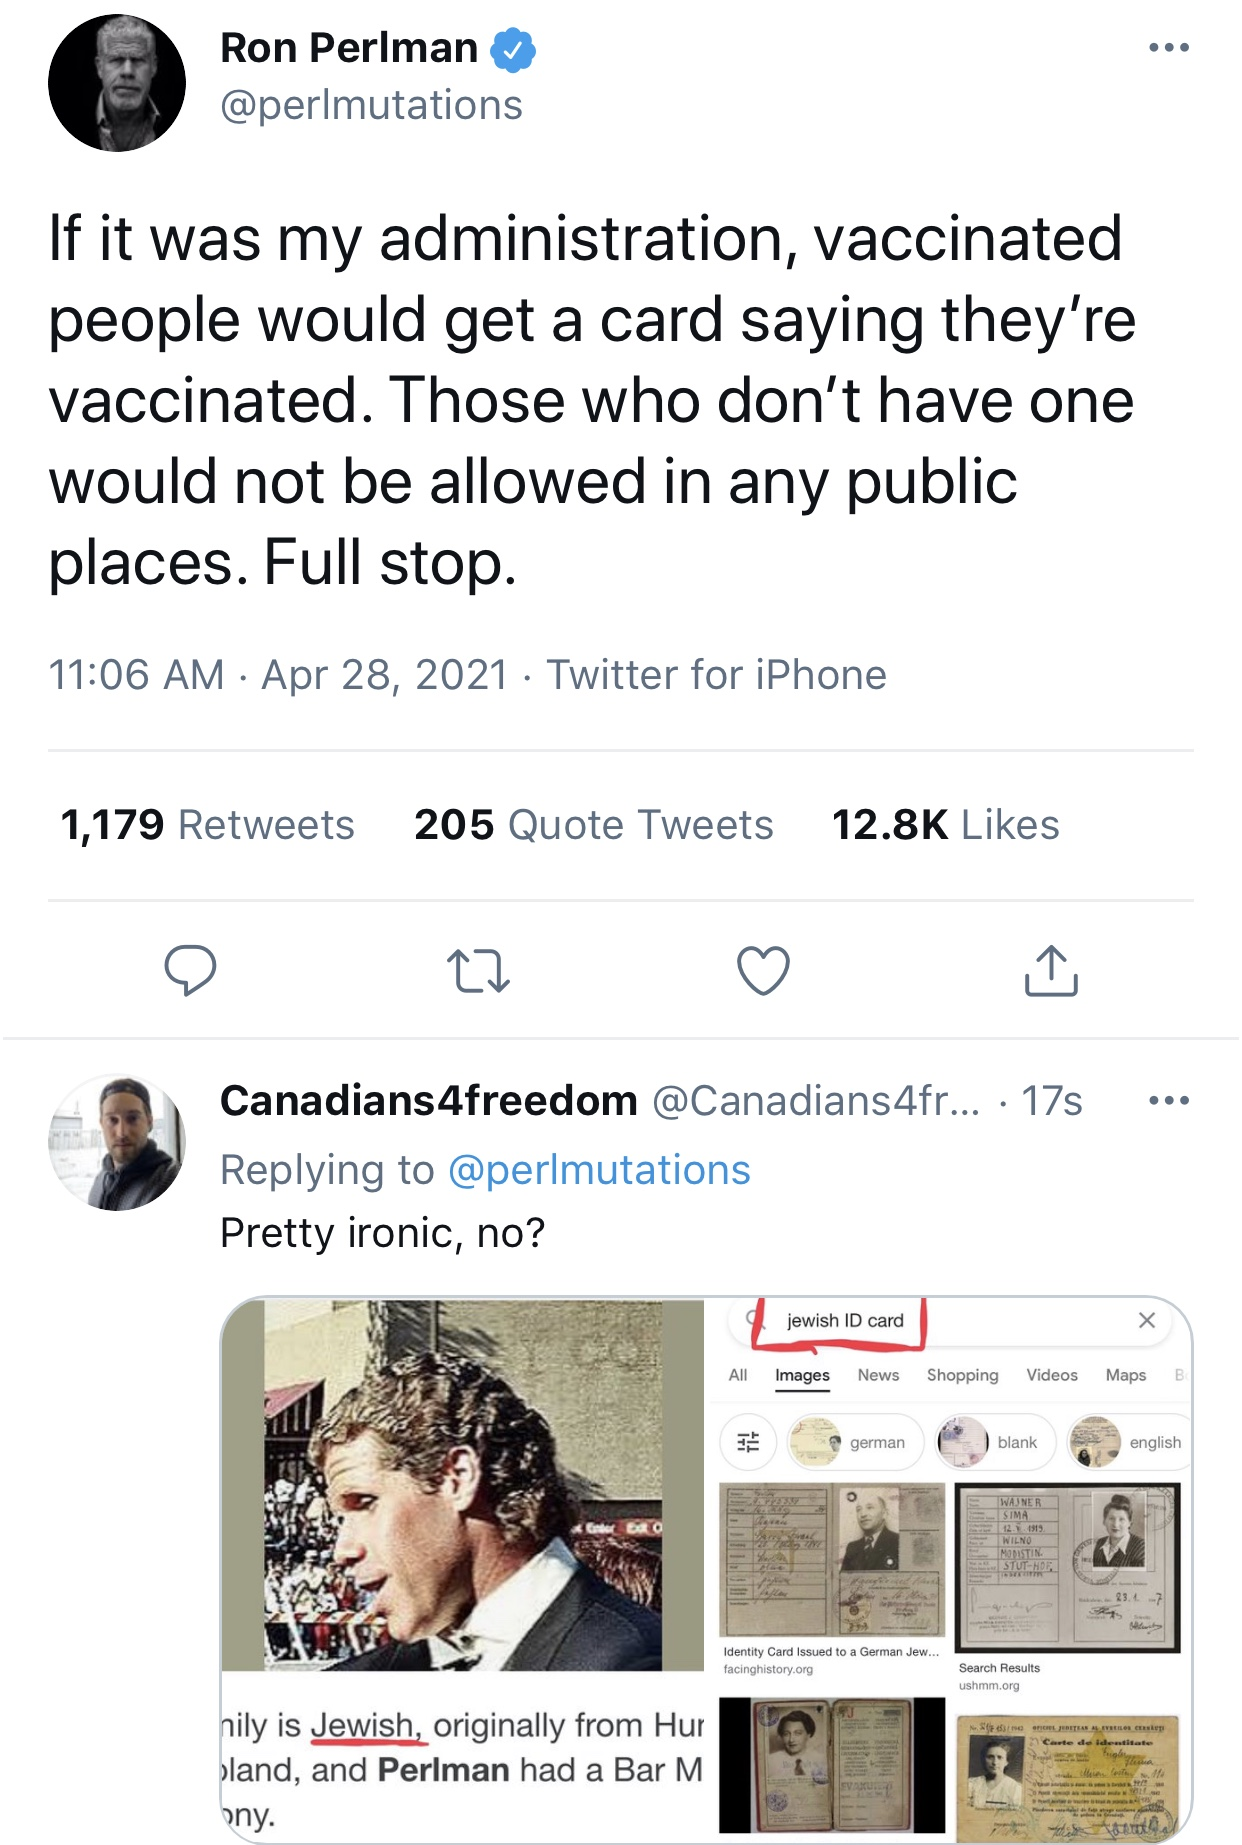Like the tweet with heart icon
The image size is (1242, 1845).
763,971
